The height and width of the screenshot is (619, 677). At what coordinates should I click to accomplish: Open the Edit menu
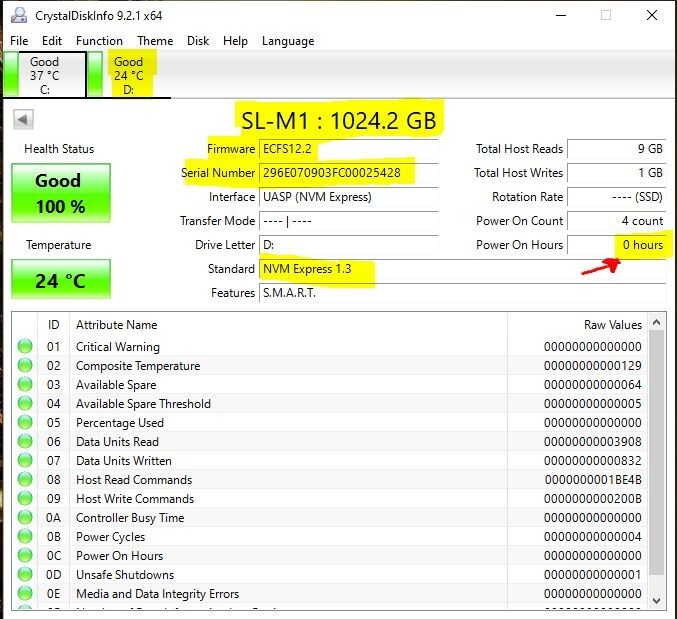pos(52,41)
